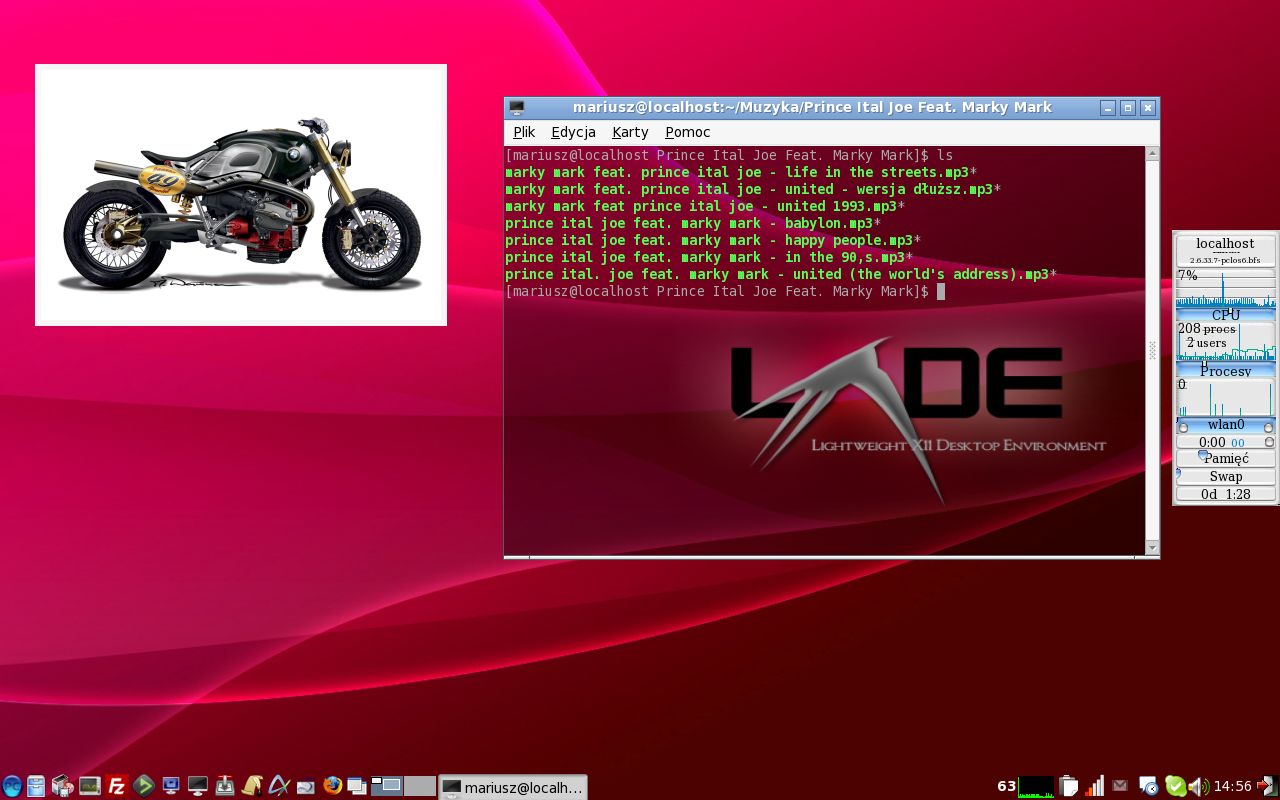Screen dimensions: 1280x800
Task: Click the show-desktop windows icon
Action: pyautogui.click(x=357, y=786)
